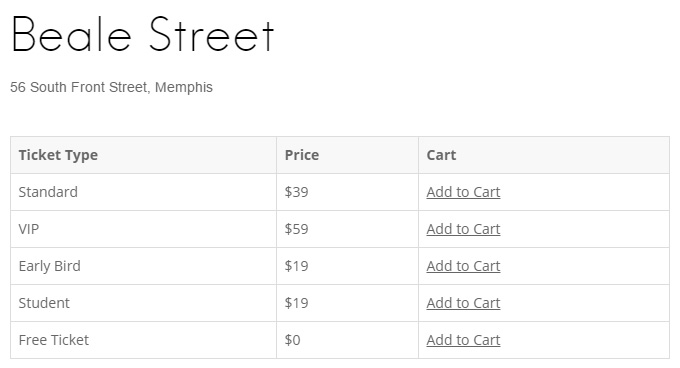Click the $39 Standard price
This screenshot has width=680, height=368.
[x=296, y=192]
